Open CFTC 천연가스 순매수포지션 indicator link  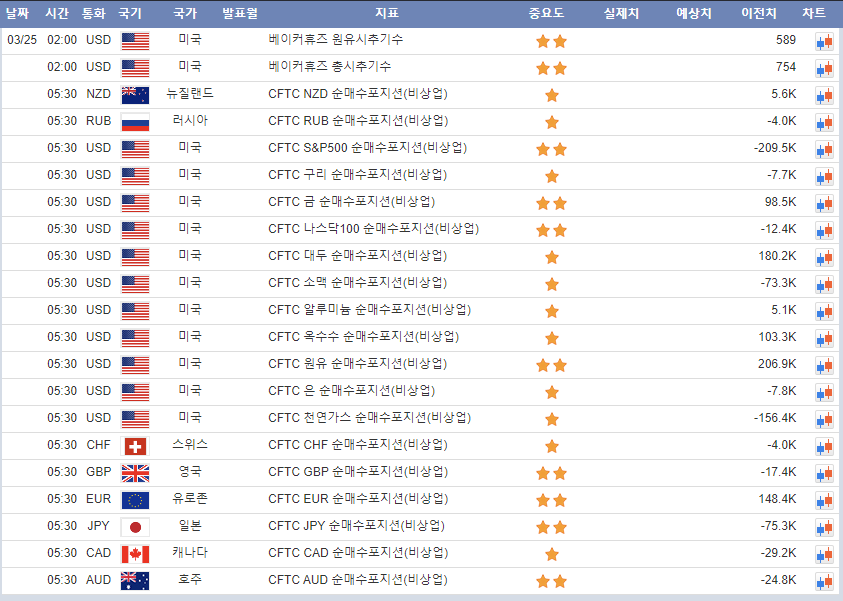click(369, 418)
